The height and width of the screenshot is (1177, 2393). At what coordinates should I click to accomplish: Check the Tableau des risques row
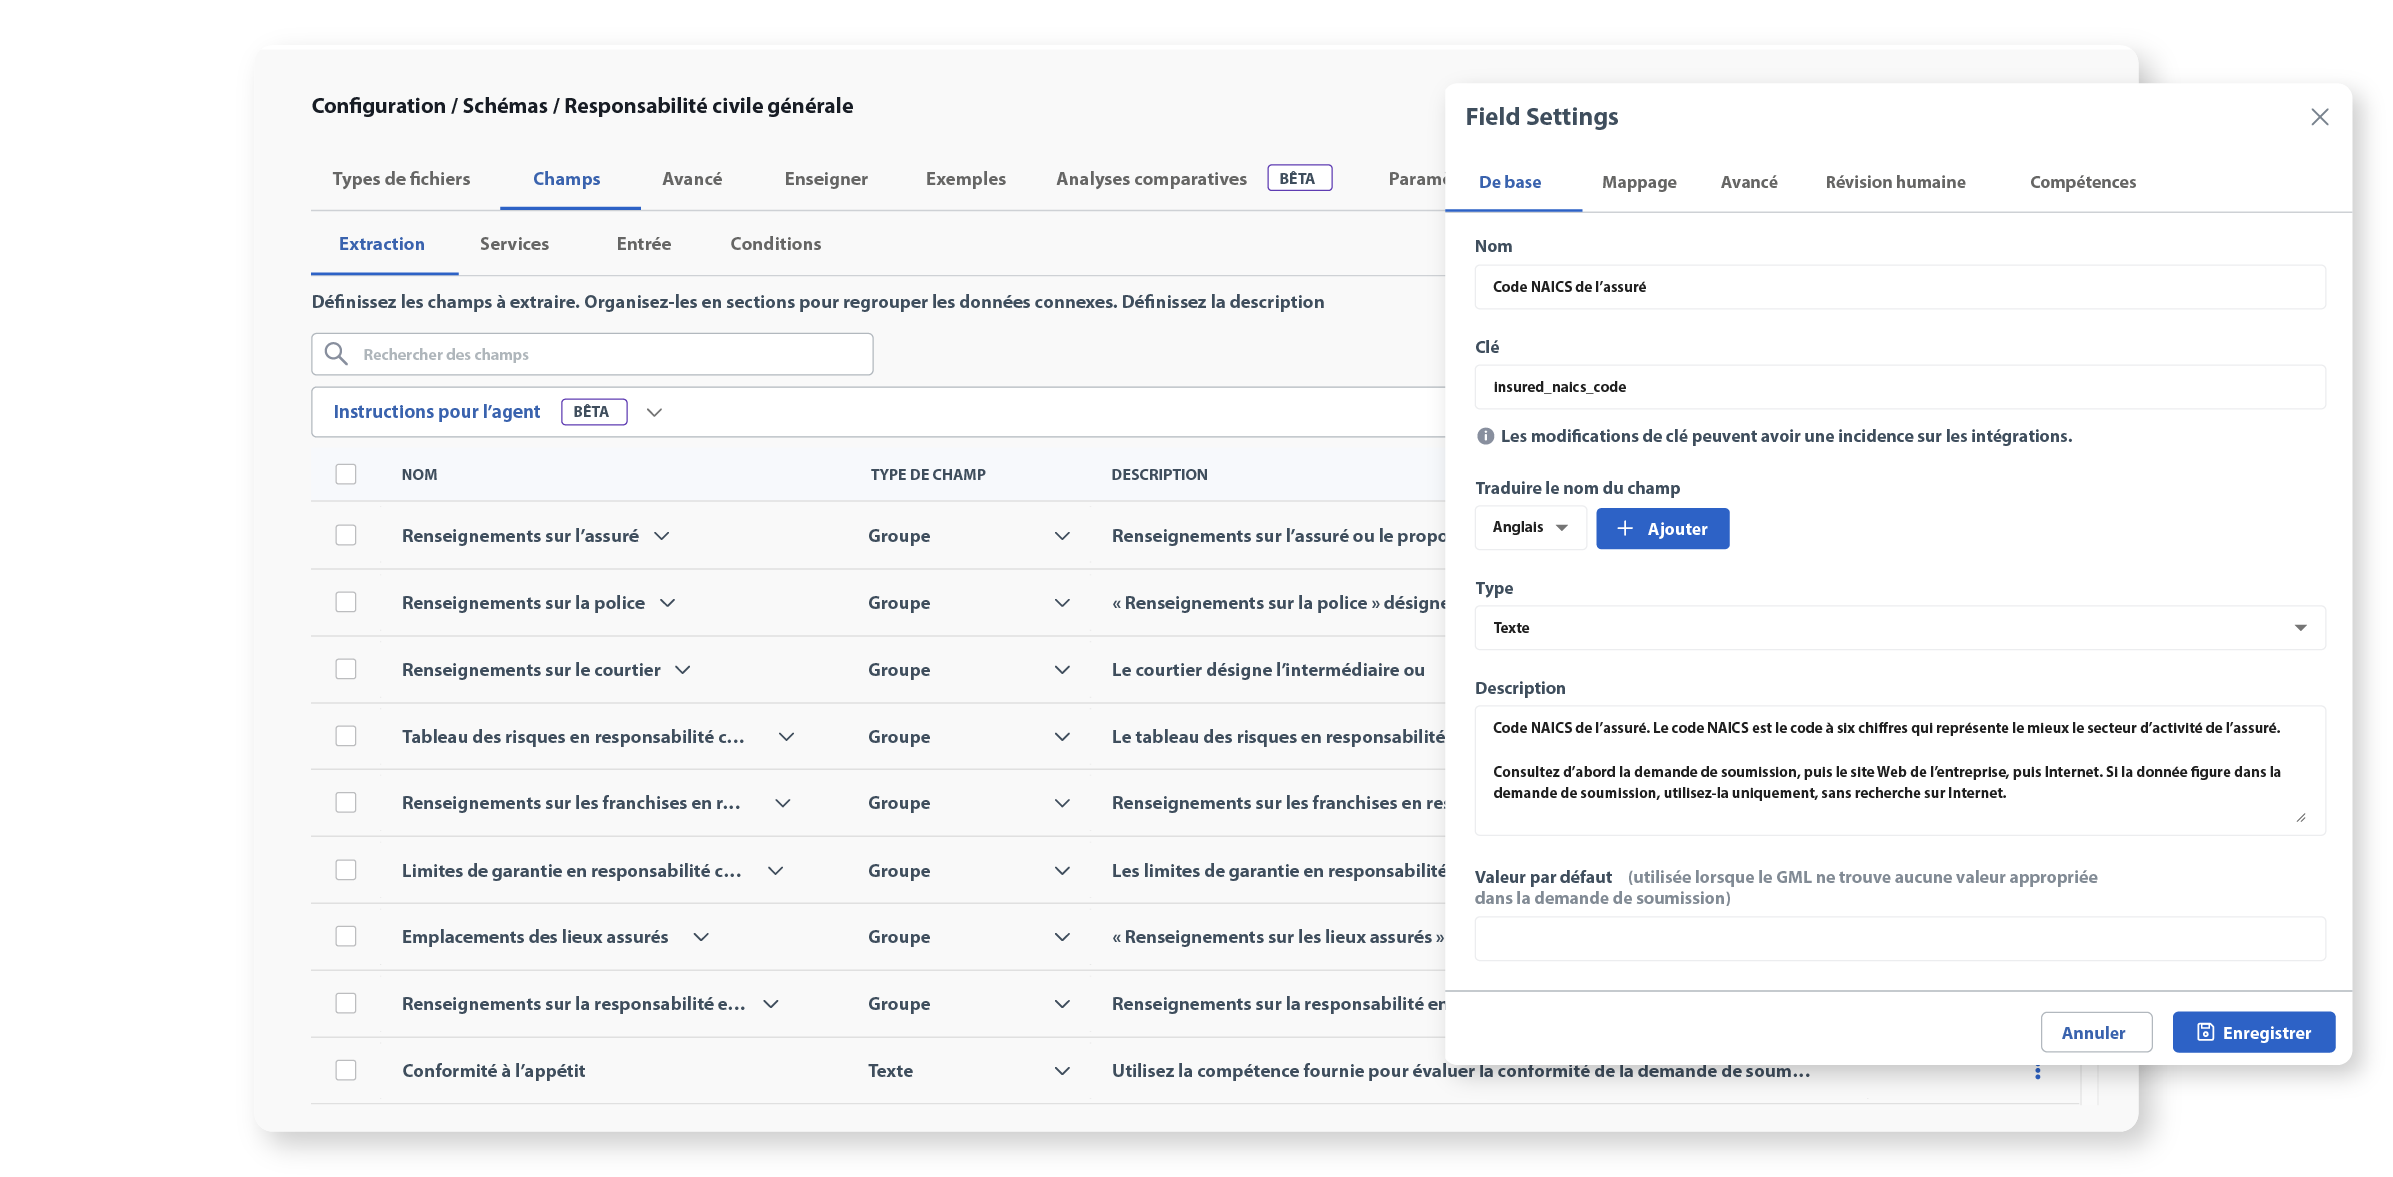pyautogui.click(x=346, y=736)
